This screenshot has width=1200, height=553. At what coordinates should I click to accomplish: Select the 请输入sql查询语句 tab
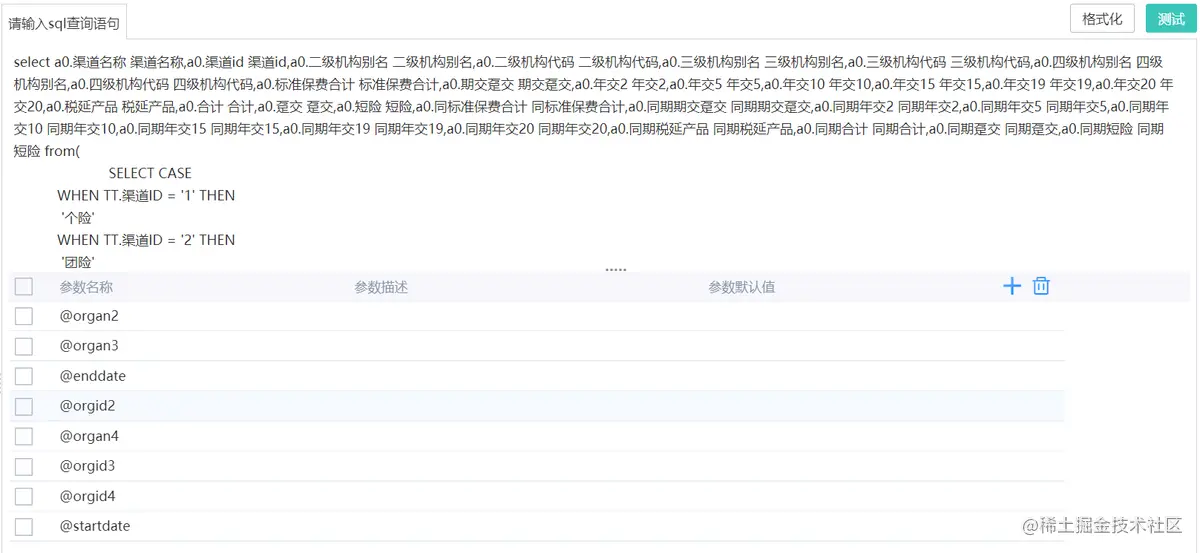pyautogui.click(x=64, y=23)
